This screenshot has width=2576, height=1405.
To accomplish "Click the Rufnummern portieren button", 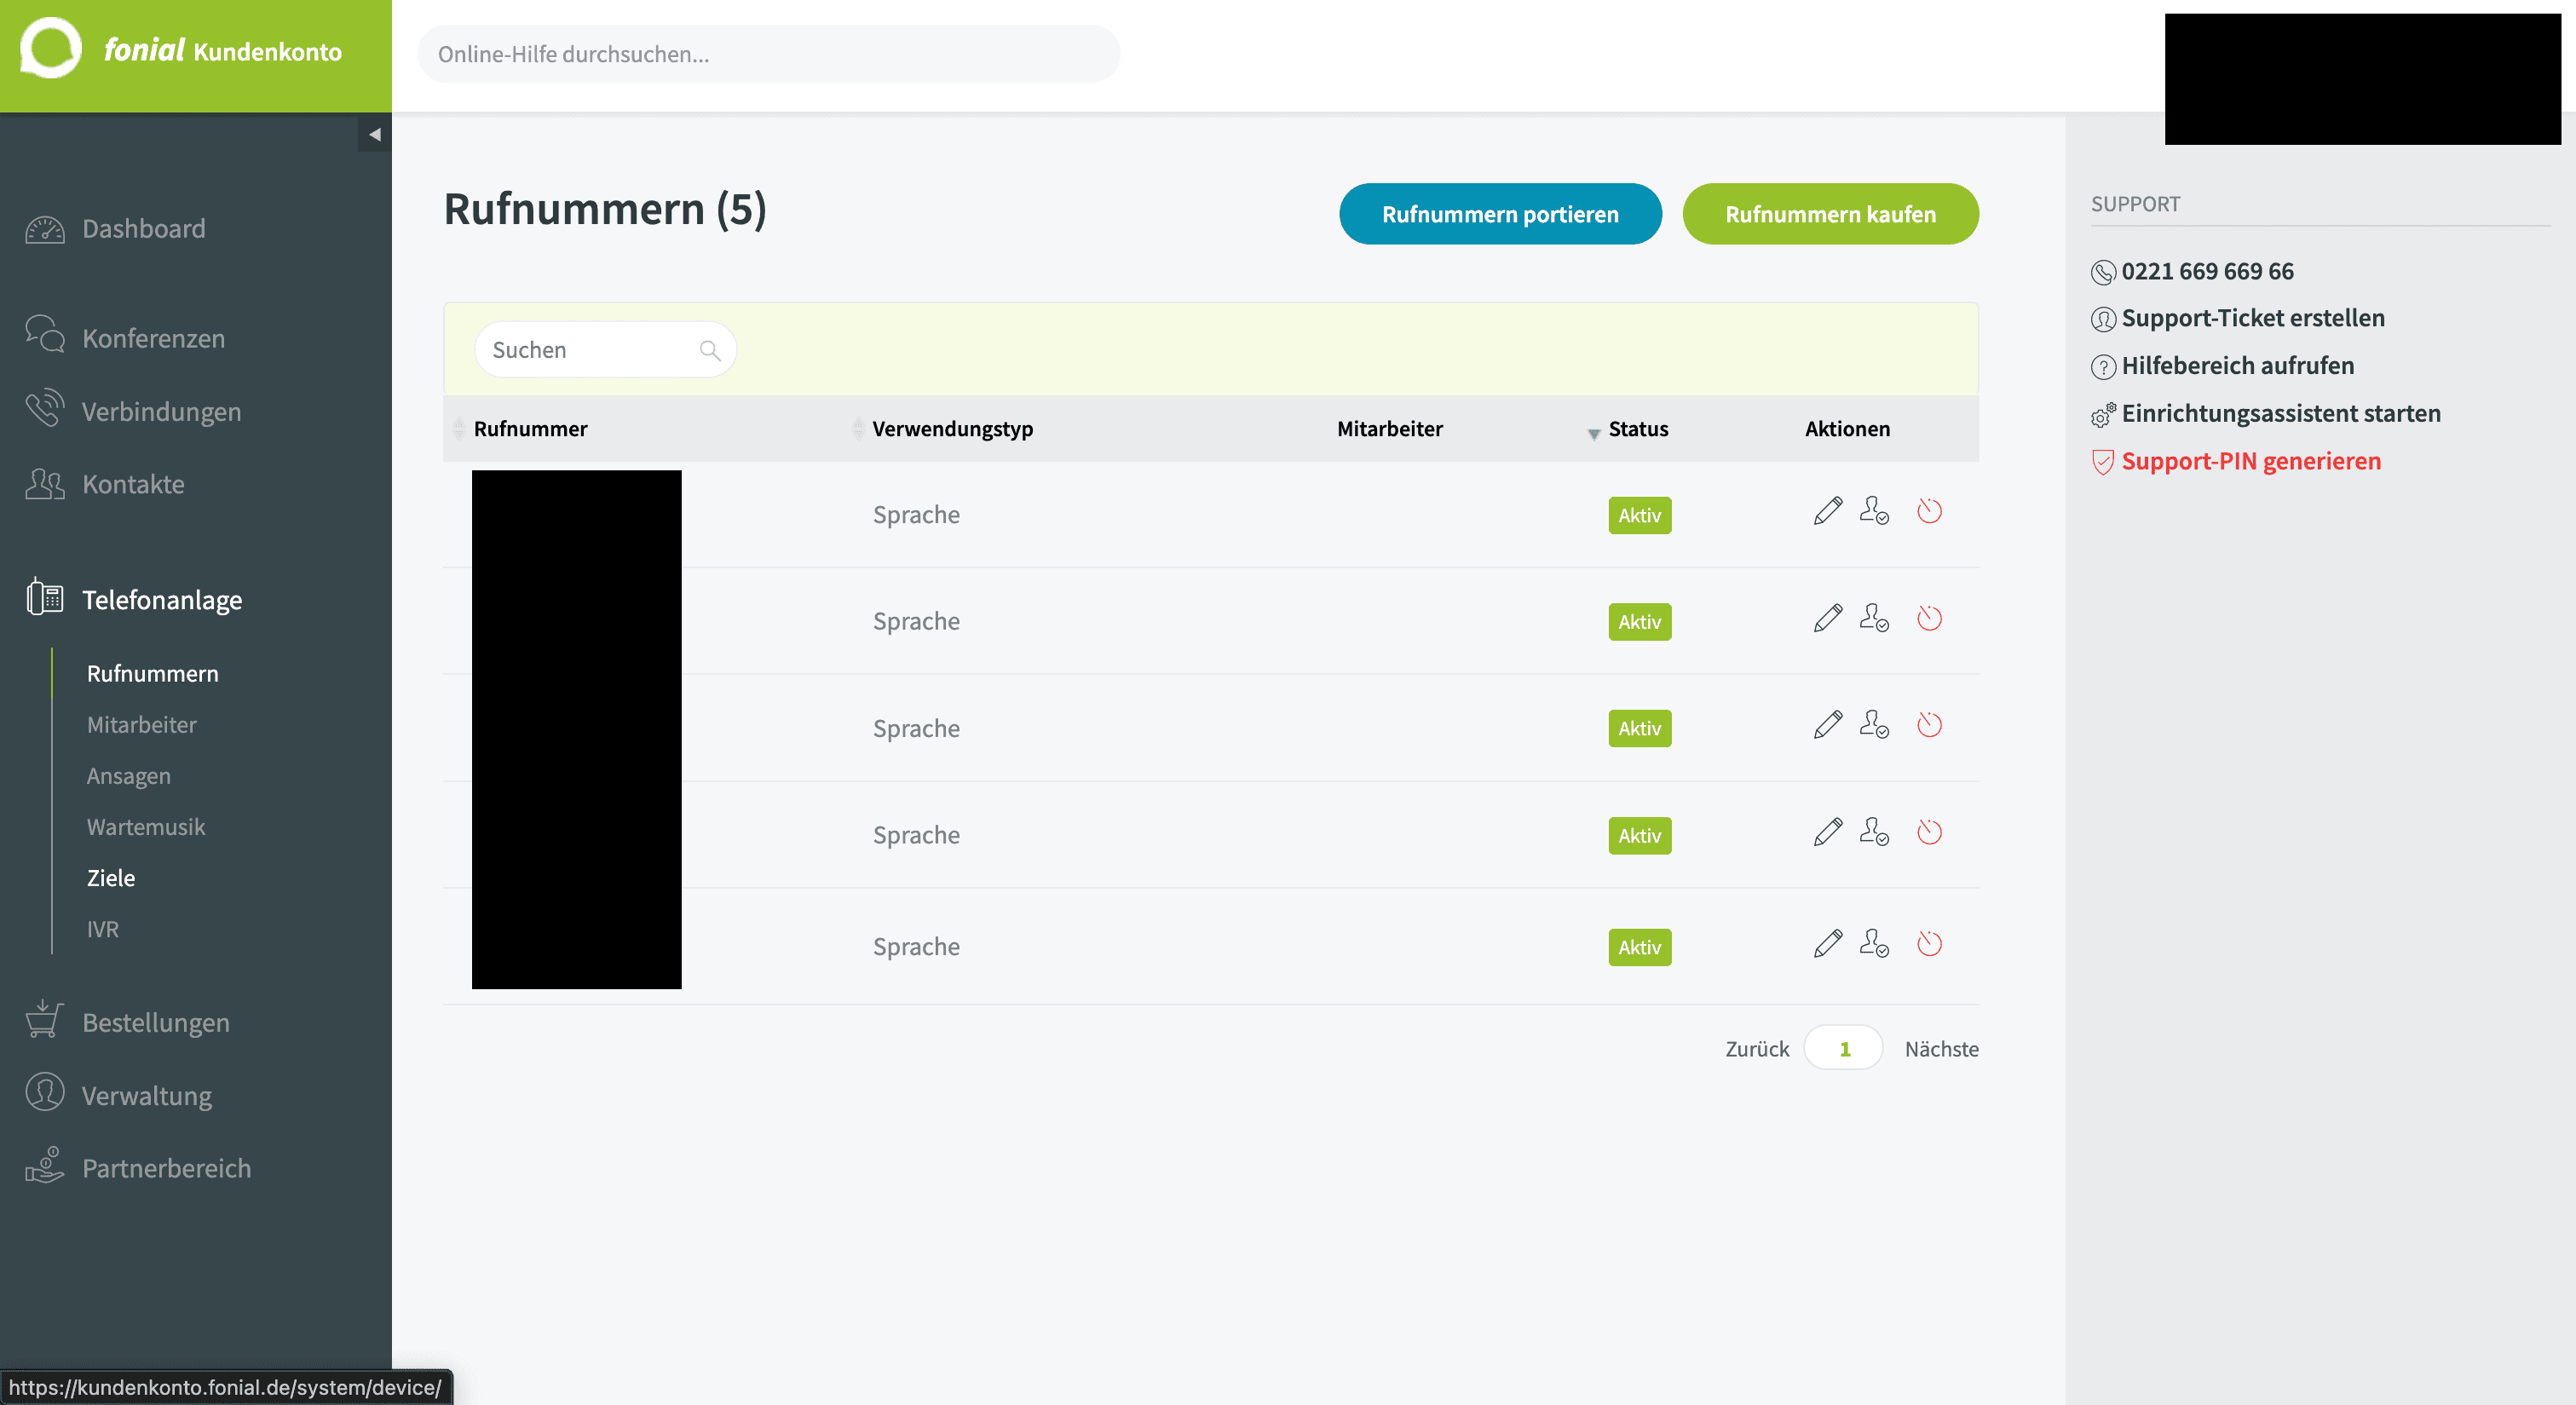I will point(1500,214).
